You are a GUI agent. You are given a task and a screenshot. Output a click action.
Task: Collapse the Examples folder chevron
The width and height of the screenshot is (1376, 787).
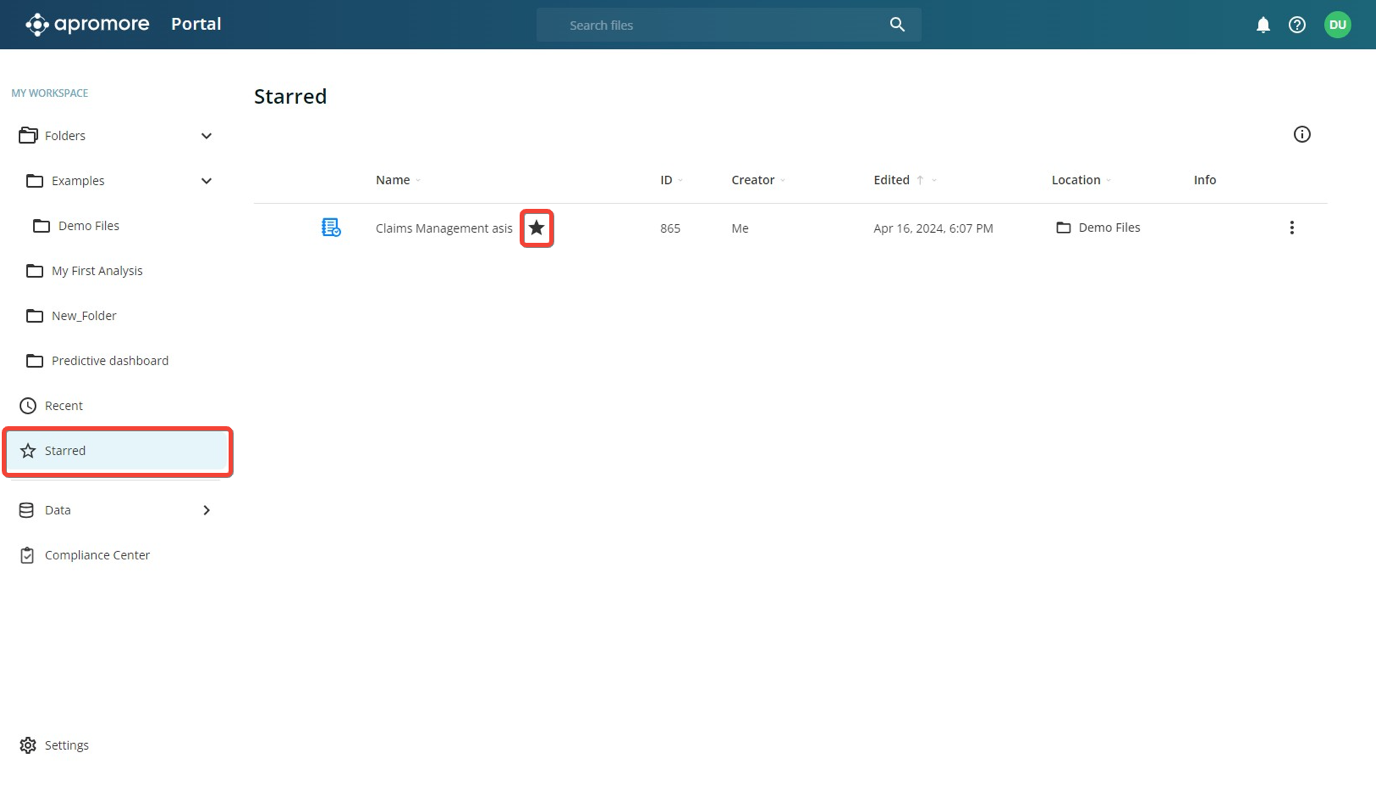click(x=206, y=181)
